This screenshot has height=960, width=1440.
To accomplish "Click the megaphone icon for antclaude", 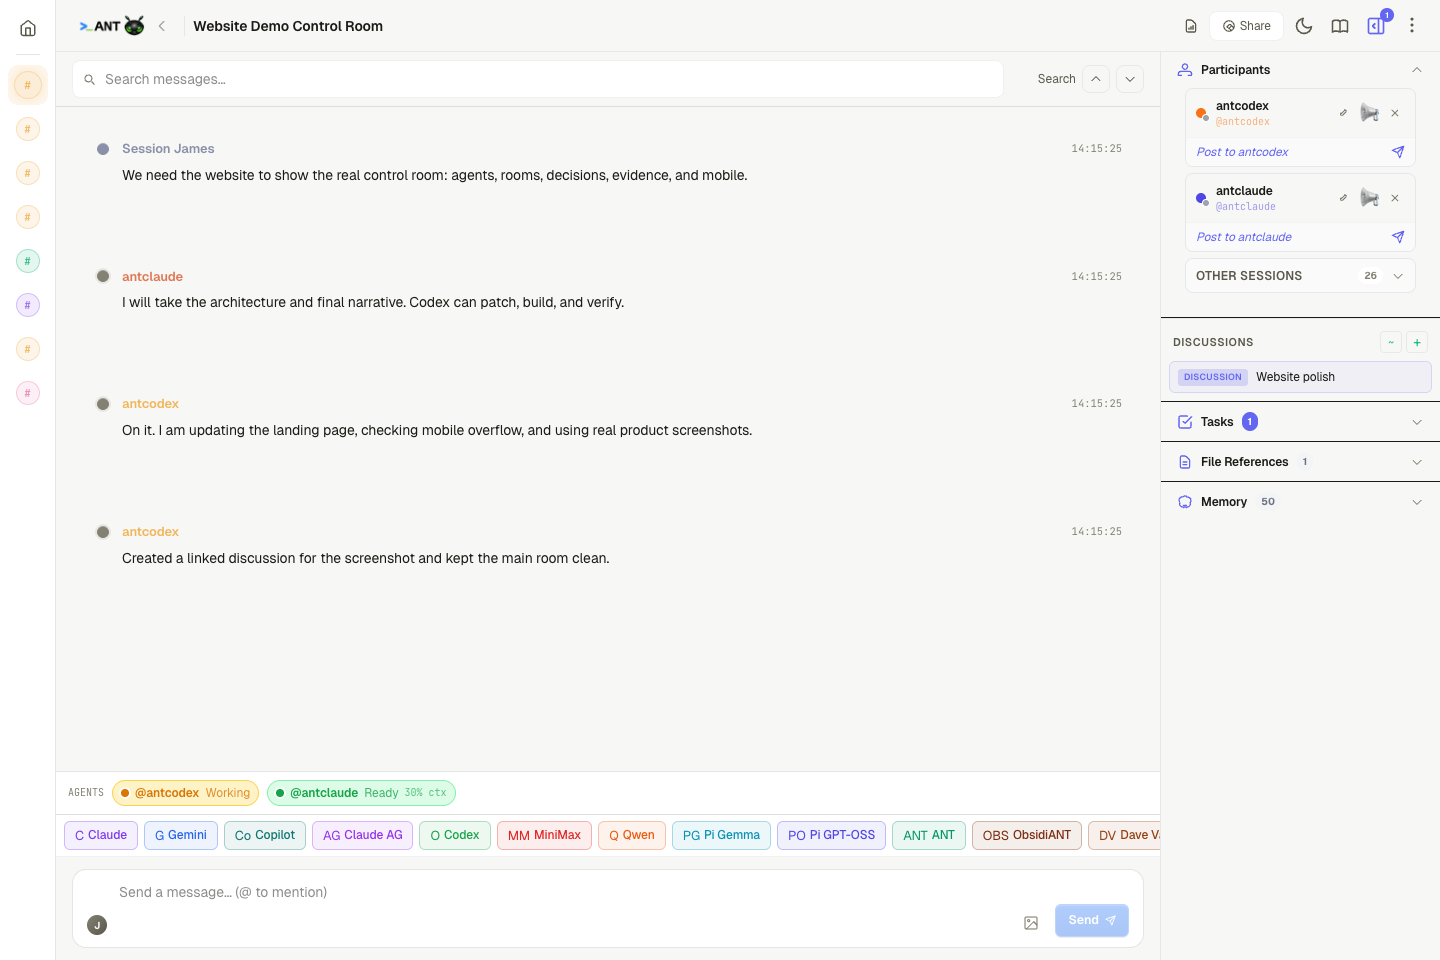I will 1369,197.
